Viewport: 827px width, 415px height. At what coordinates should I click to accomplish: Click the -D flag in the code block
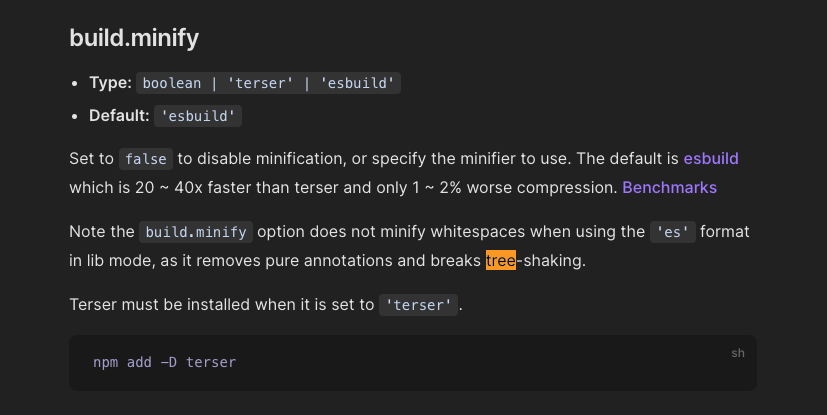[169, 362]
